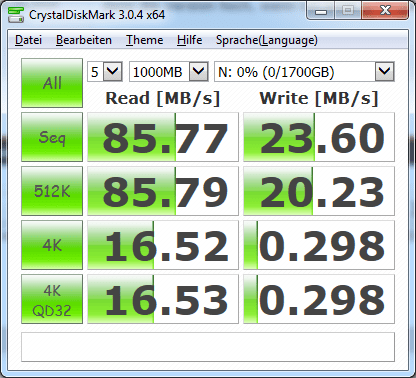Start all benchmarks with the All button

pos(52,83)
